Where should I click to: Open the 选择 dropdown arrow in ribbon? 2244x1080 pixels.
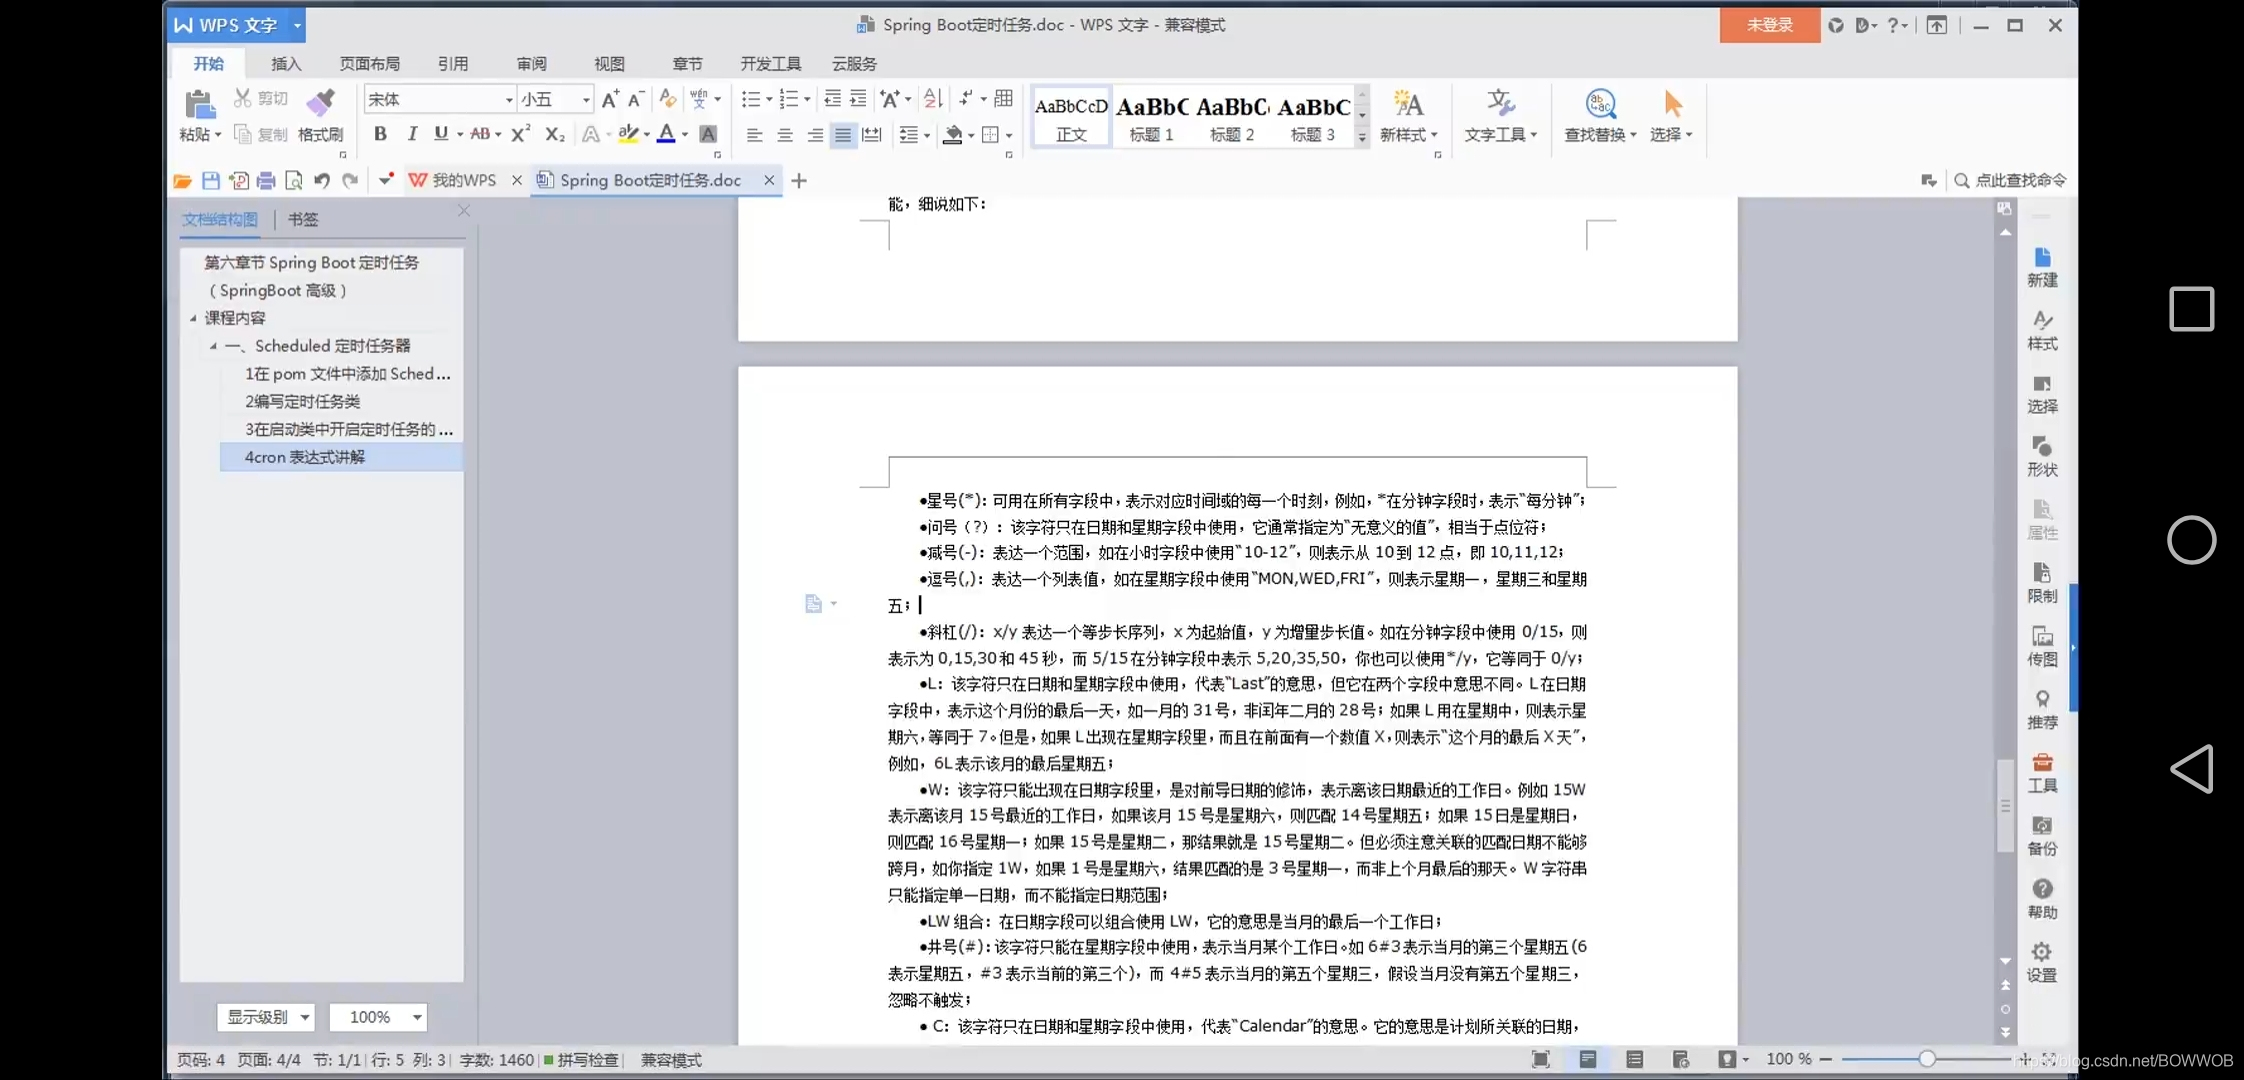click(x=1689, y=135)
